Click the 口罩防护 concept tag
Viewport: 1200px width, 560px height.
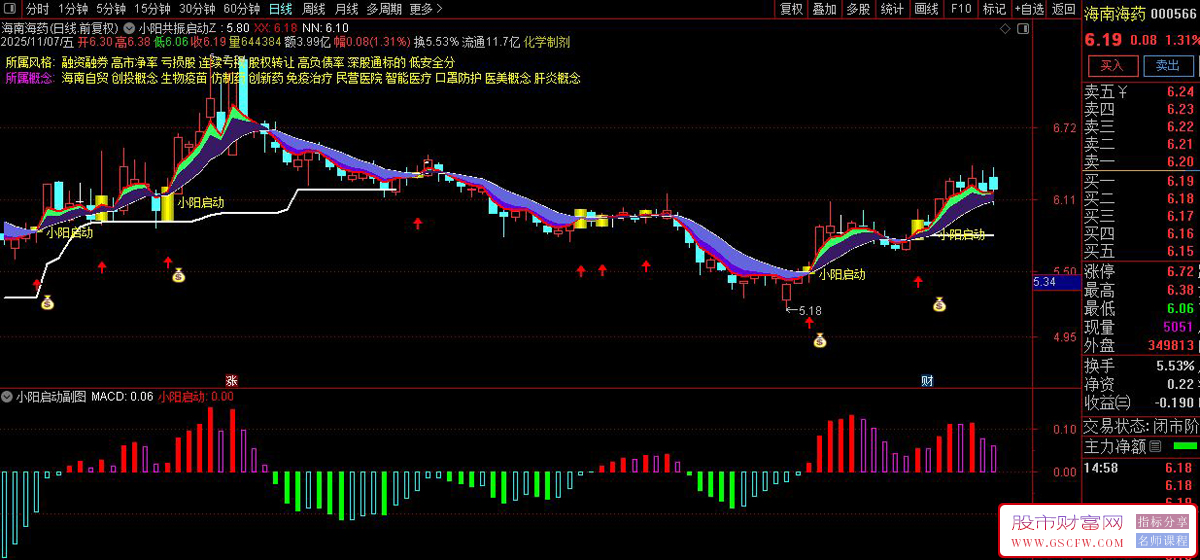[458, 78]
